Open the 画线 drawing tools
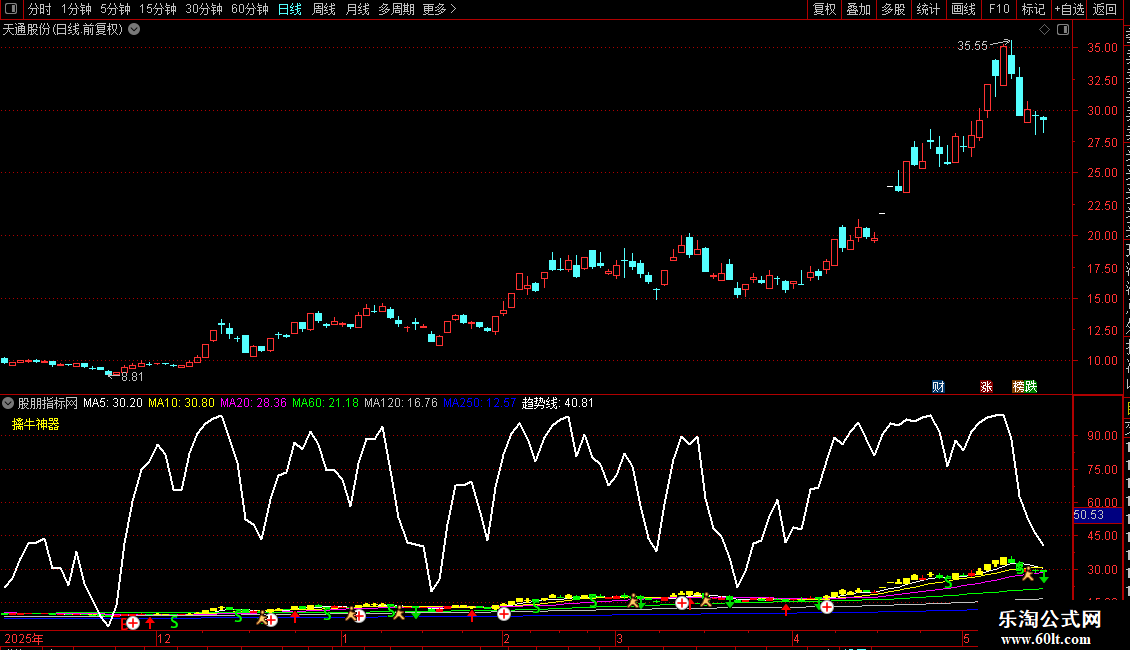Screen dimensions: 1130x650 point(963,9)
